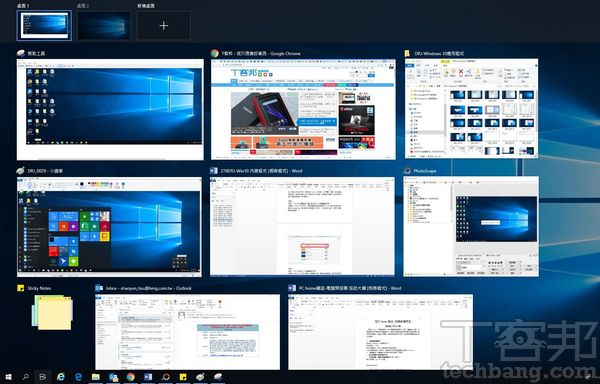Viewport: 600px width, 384px height.
Task: Toggle the Task View taskbar button
Action: 43,377
